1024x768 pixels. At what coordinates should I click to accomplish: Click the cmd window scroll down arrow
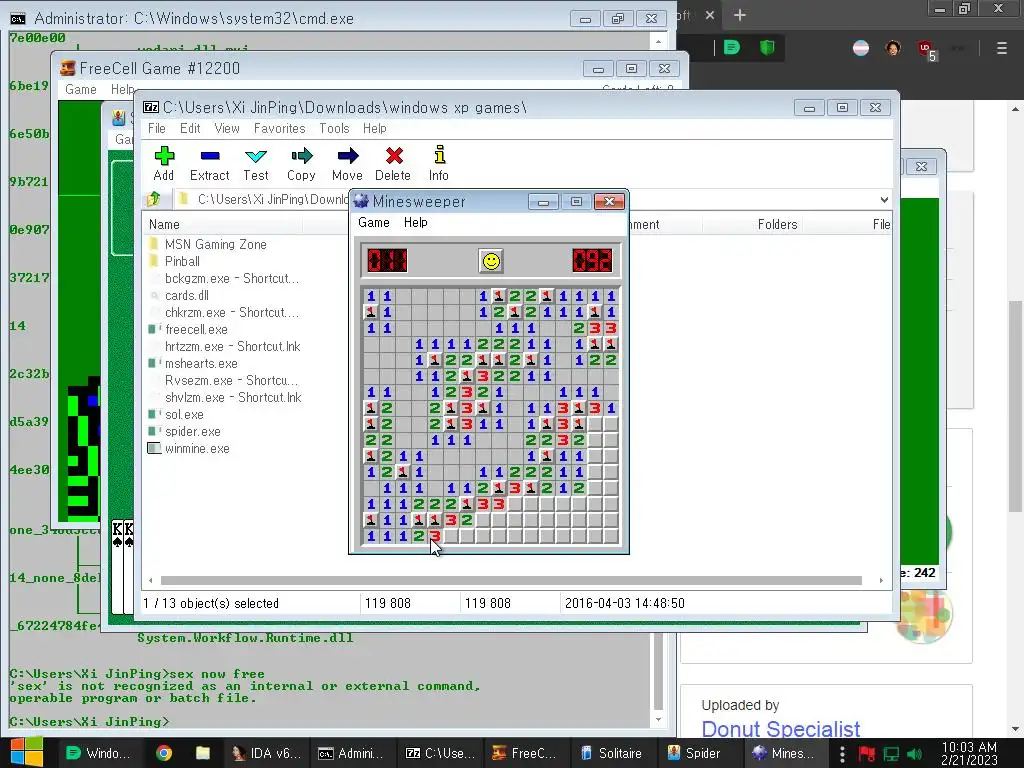point(658,719)
